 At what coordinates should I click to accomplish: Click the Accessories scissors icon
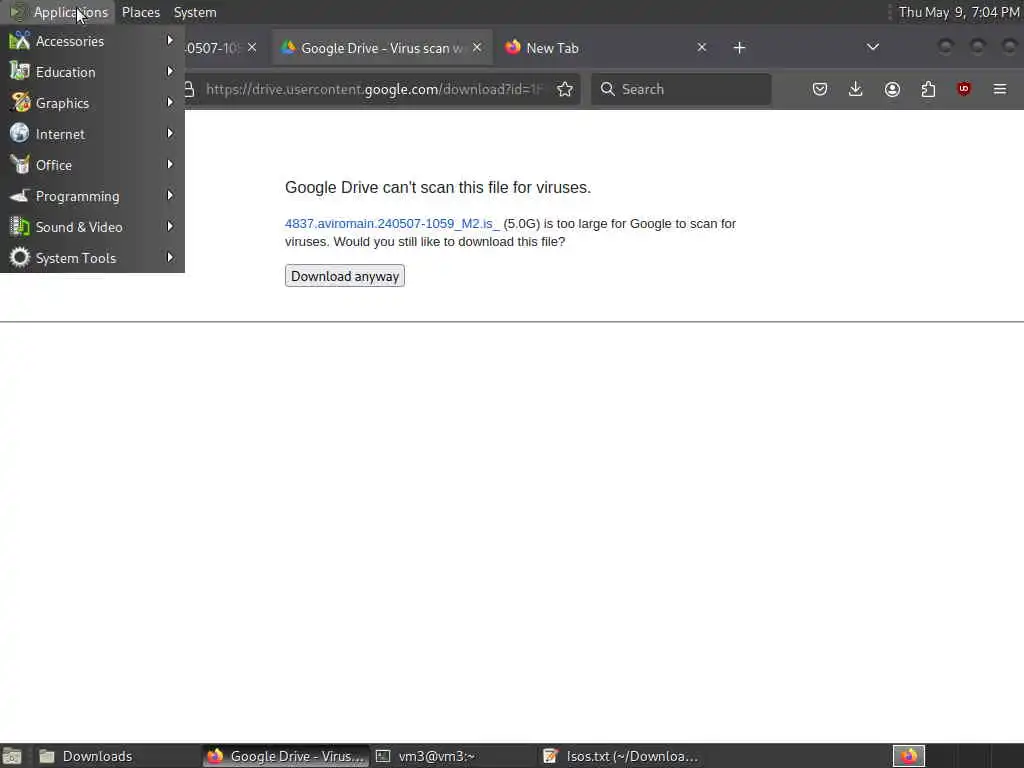point(20,40)
